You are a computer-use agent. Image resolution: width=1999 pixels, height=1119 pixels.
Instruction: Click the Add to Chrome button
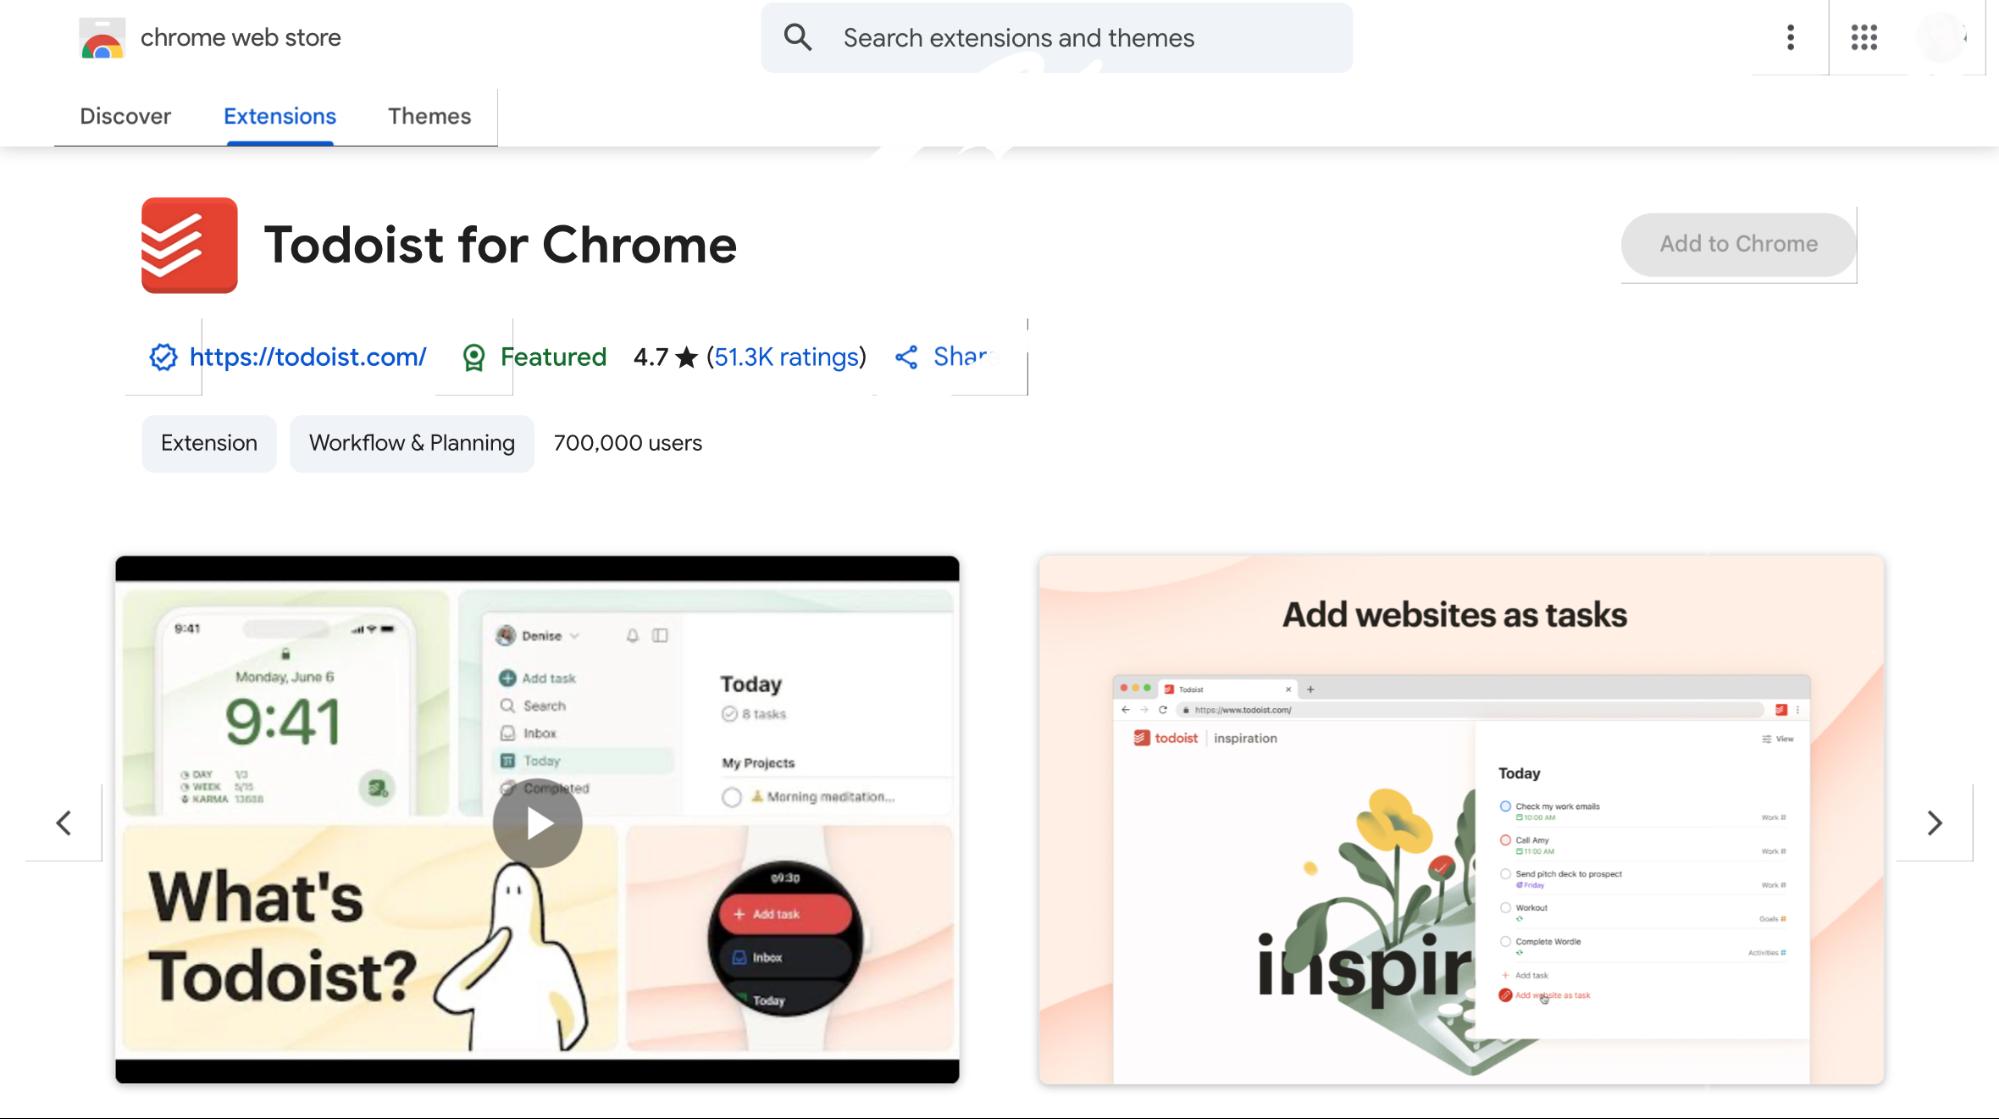[x=1738, y=244]
